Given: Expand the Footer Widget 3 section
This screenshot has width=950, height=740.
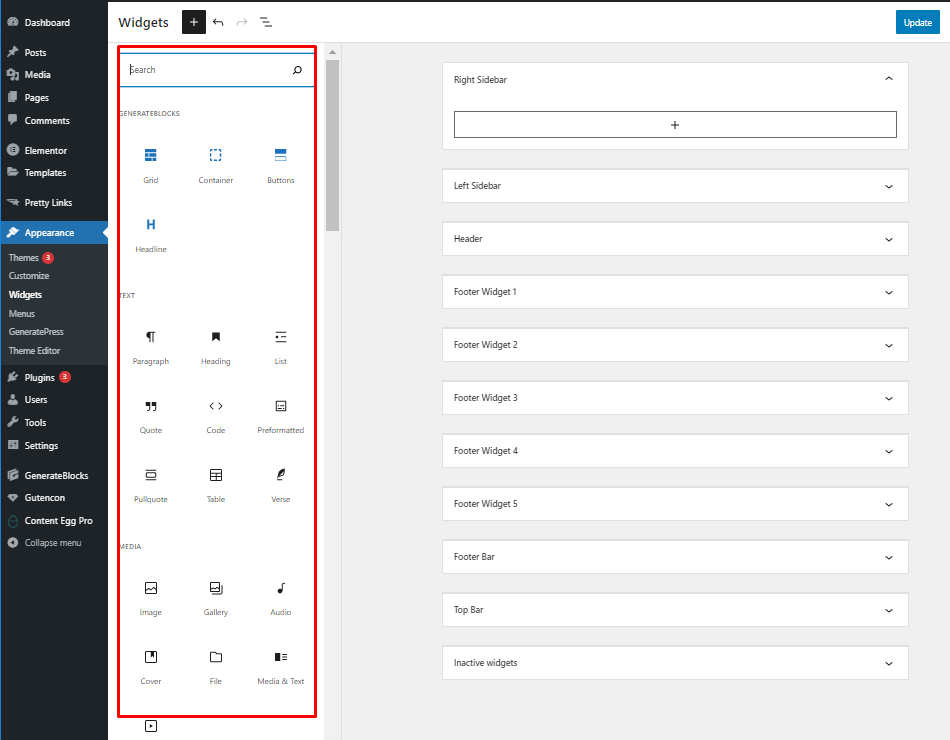Looking at the screenshot, I should pyautogui.click(x=888, y=397).
